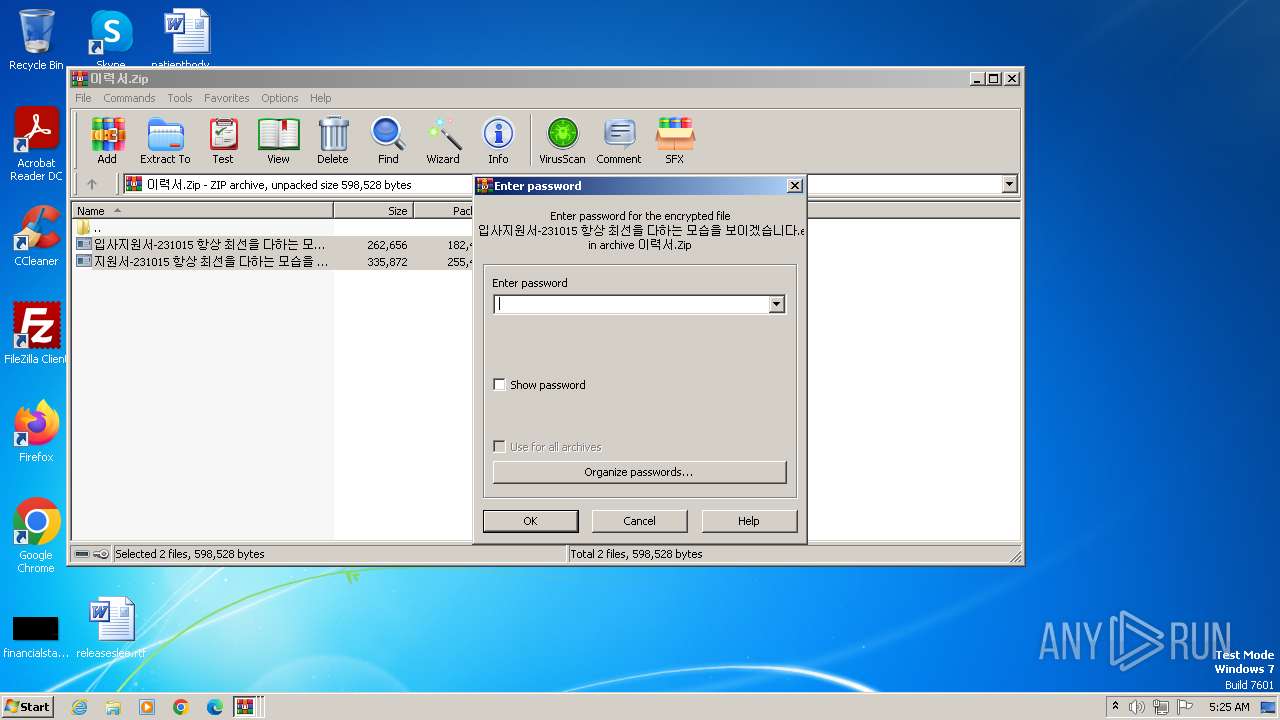Click the password input field

click(x=631, y=304)
